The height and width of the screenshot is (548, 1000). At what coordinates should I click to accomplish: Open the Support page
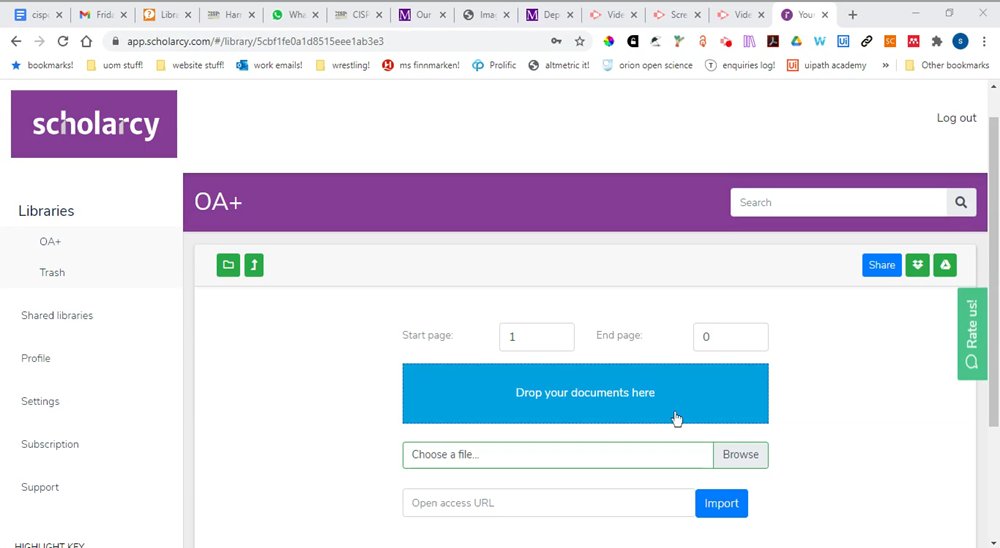click(x=40, y=487)
